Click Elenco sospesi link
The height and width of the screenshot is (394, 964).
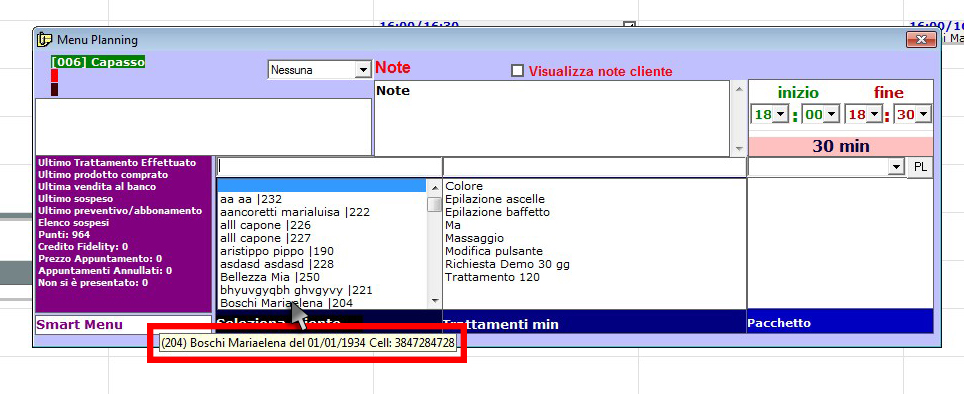pyautogui.click(x=73, y=223)
